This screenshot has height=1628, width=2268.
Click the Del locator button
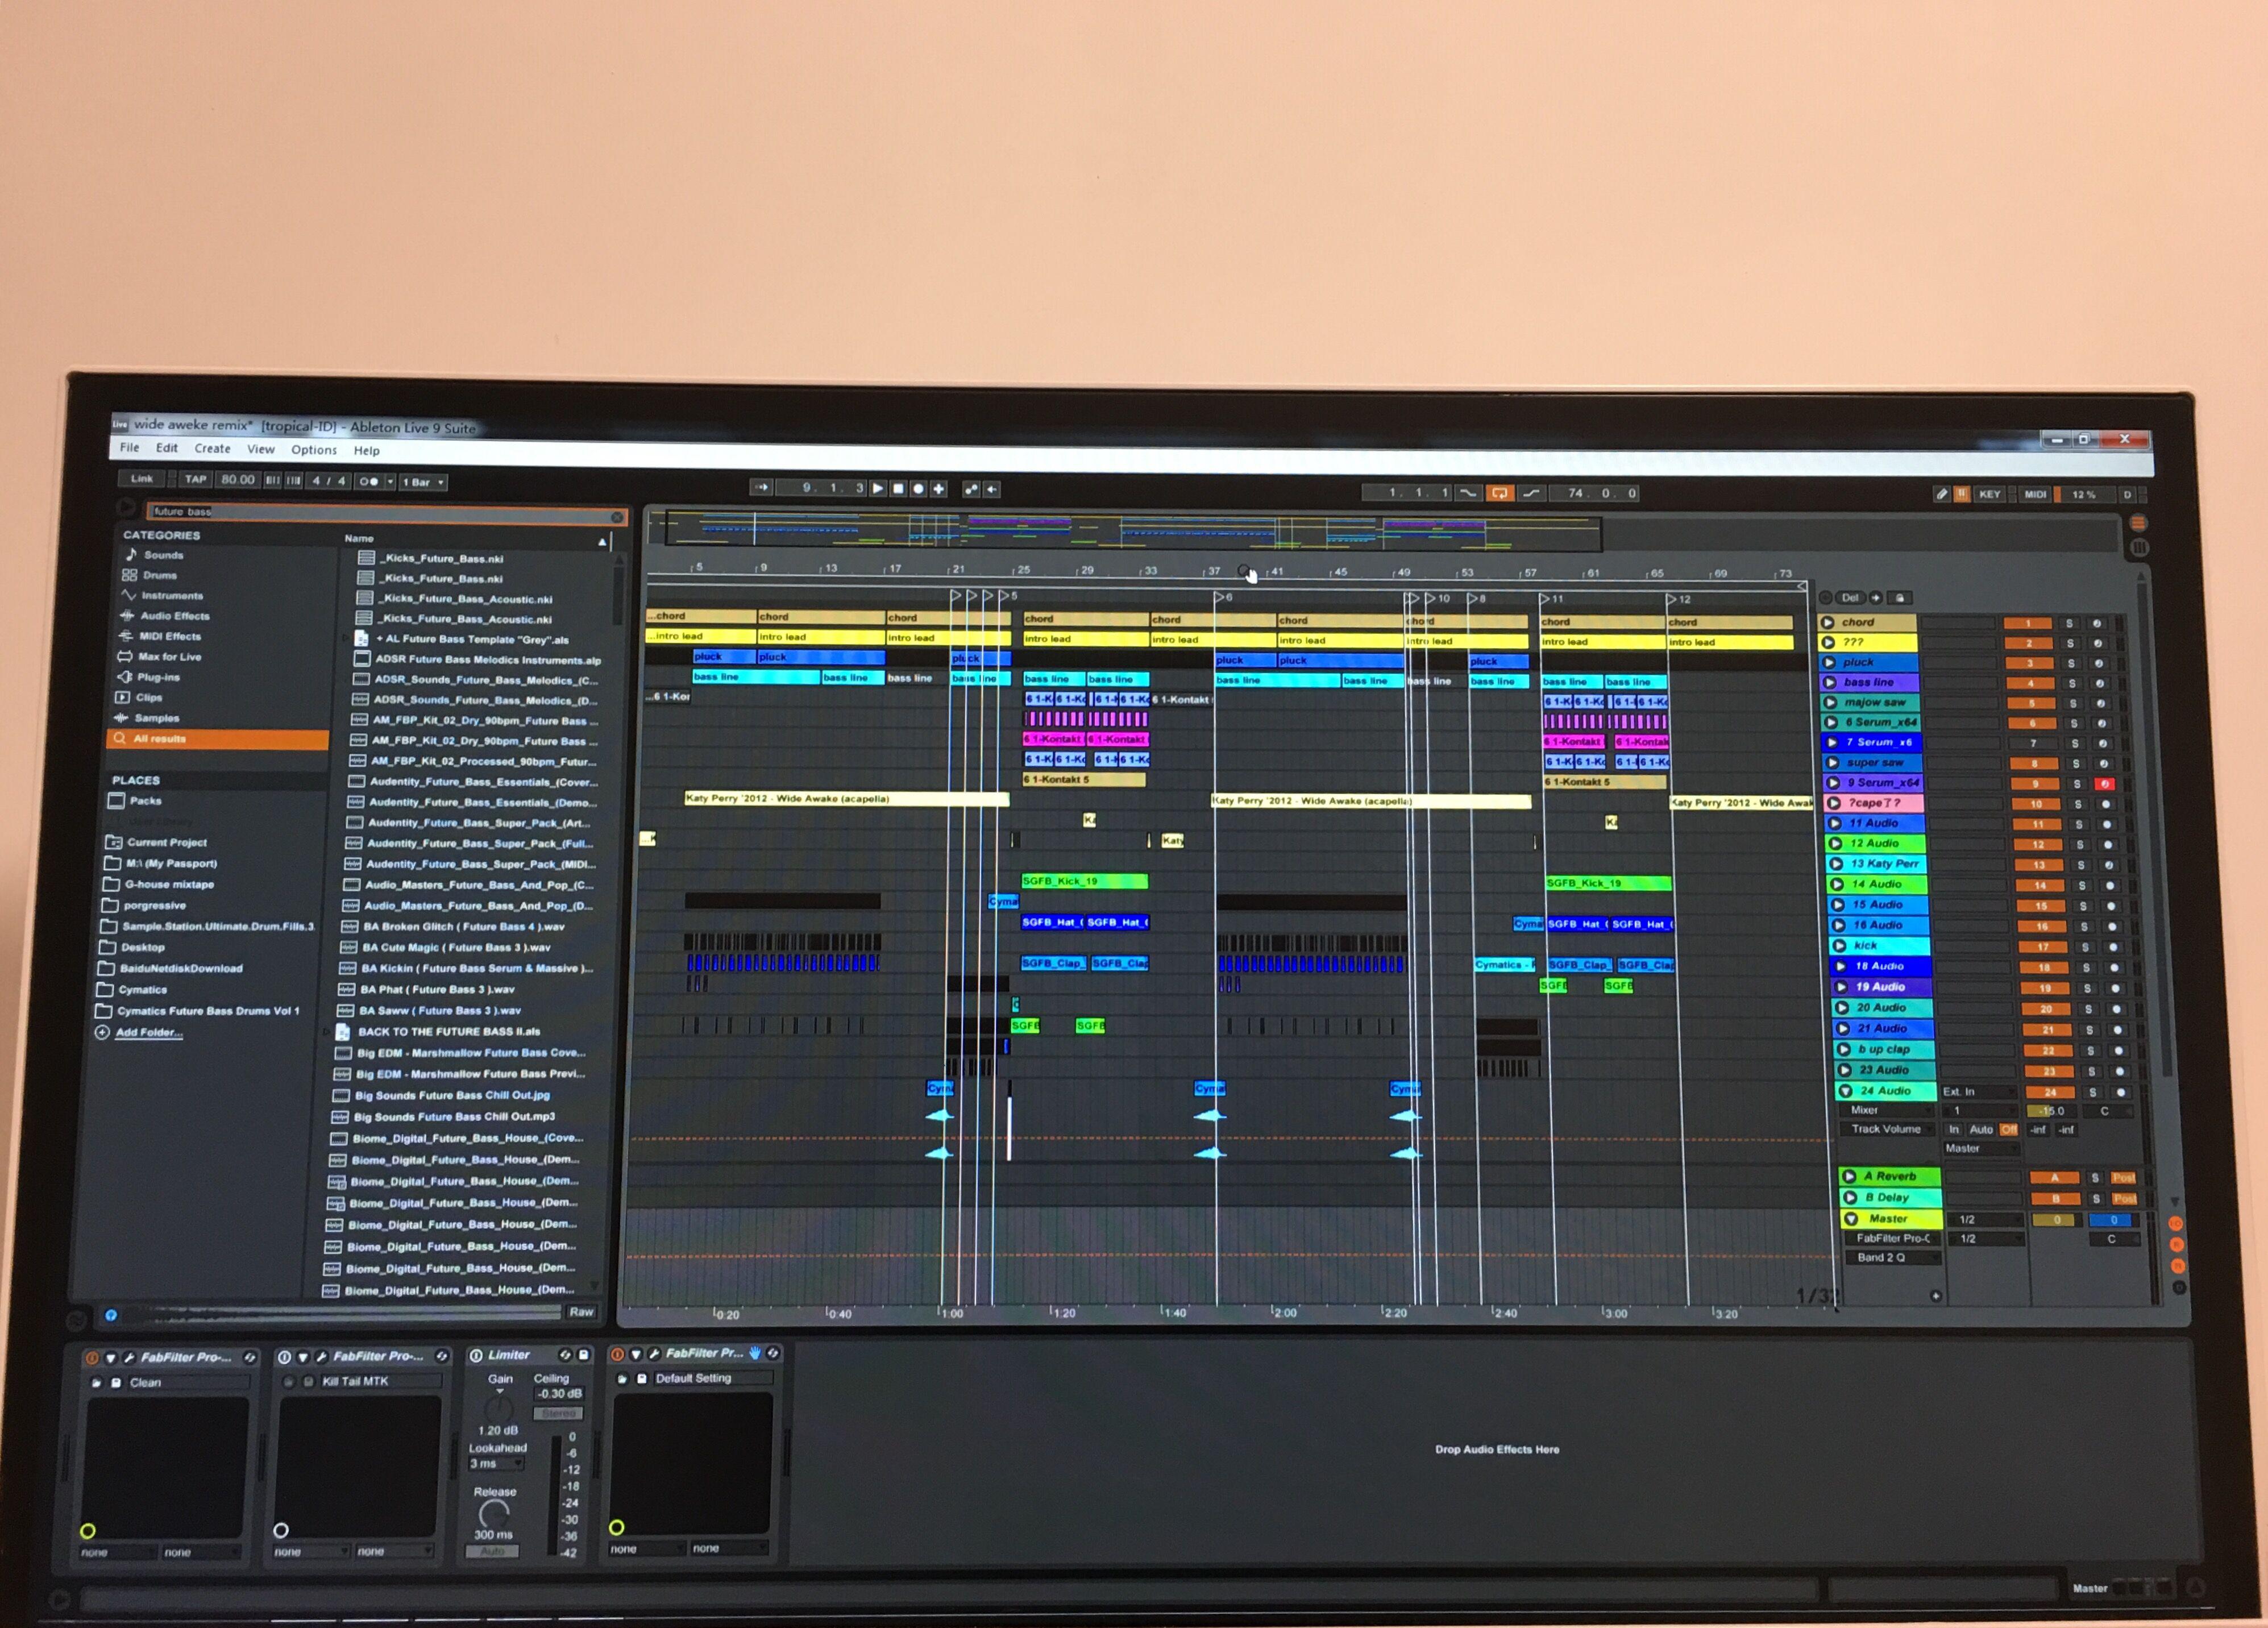tap(1850, 598)
